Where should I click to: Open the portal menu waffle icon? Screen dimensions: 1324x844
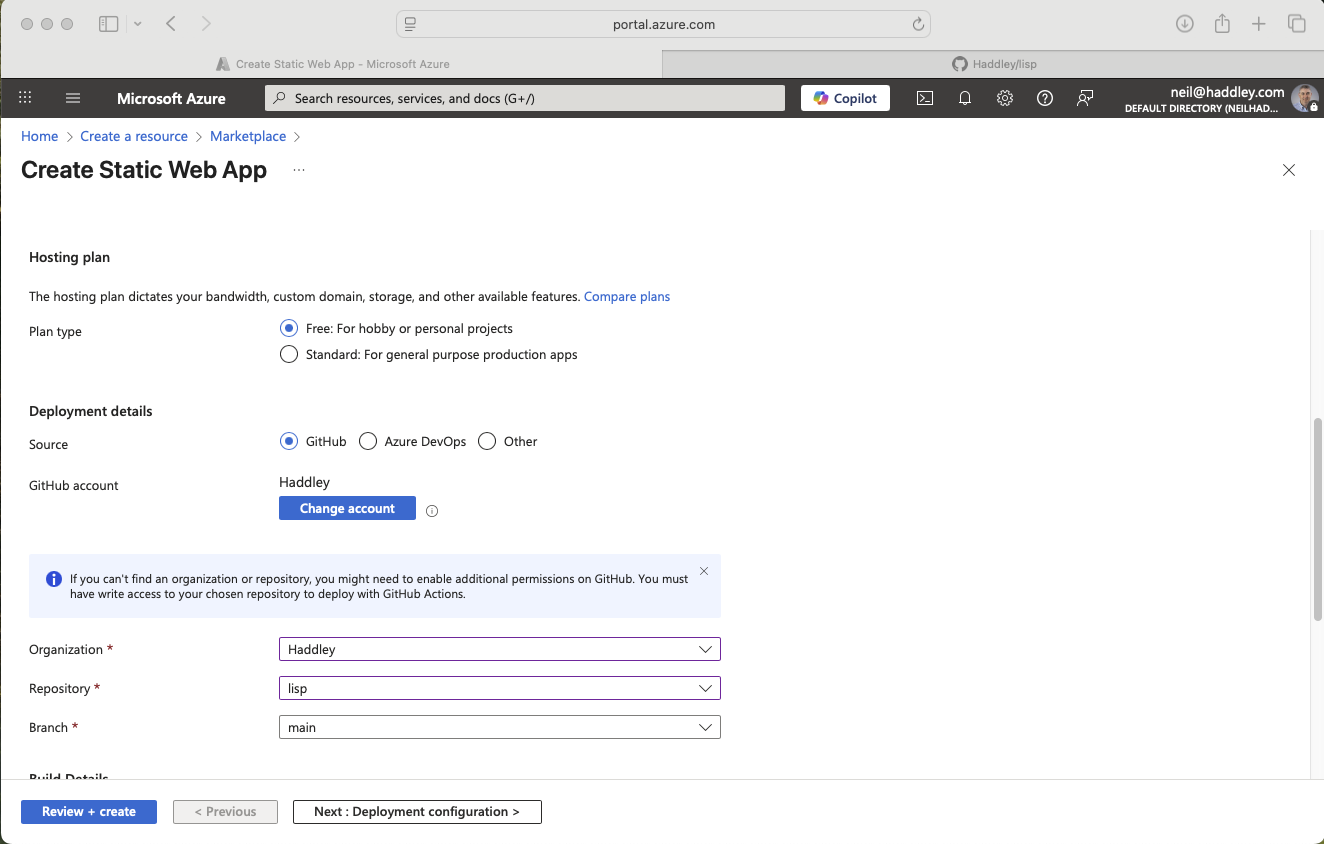[25, 97]
